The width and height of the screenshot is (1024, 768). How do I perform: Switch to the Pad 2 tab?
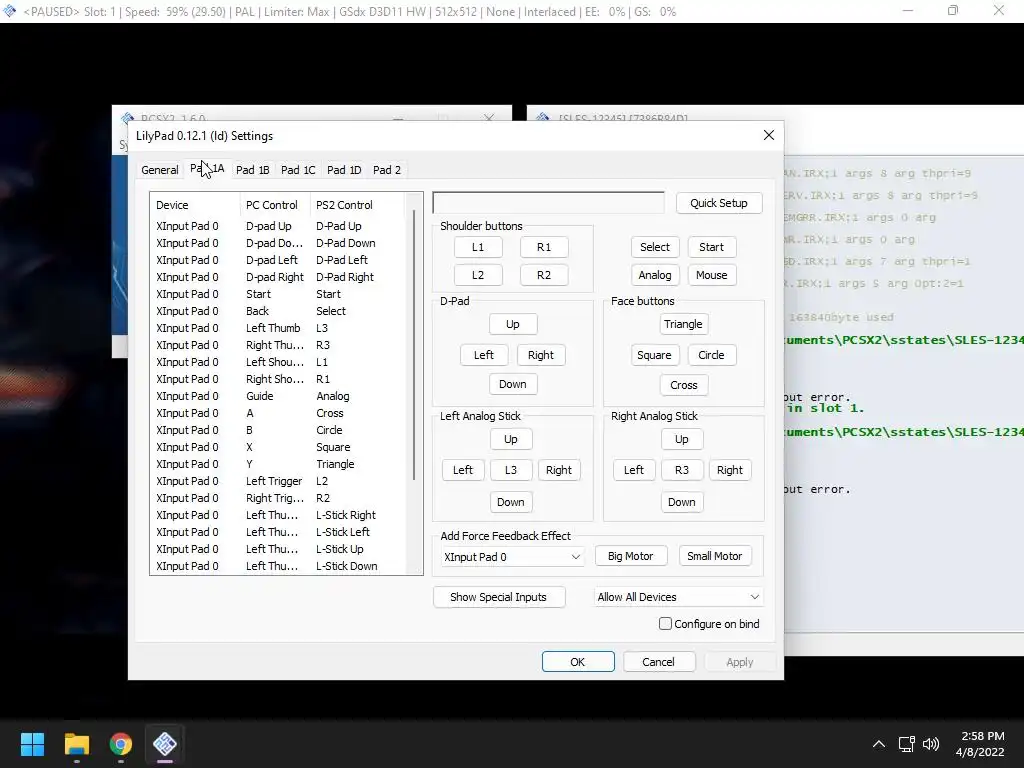[387, 170]
